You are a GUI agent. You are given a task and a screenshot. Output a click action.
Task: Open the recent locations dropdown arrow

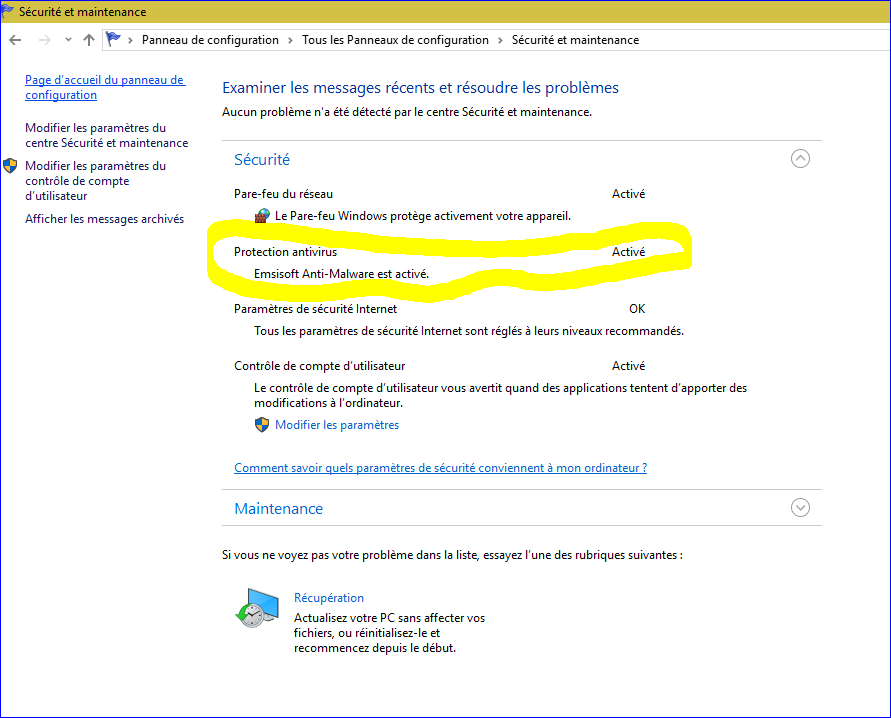coord(68,40)
